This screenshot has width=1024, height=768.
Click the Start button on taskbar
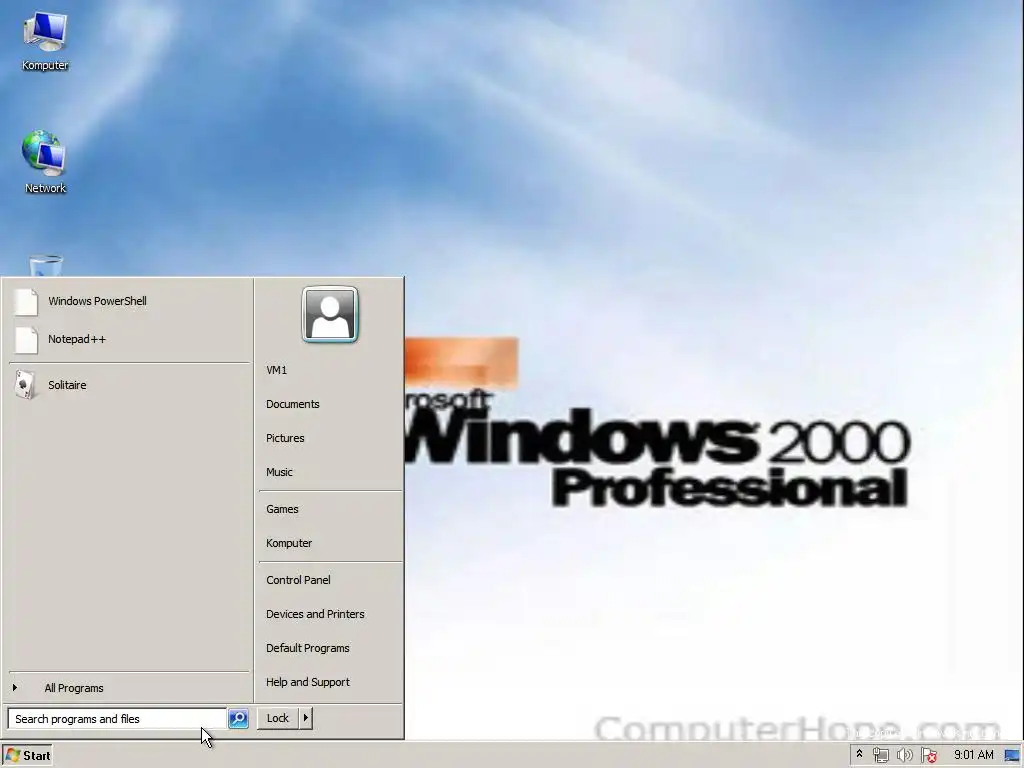27,756
